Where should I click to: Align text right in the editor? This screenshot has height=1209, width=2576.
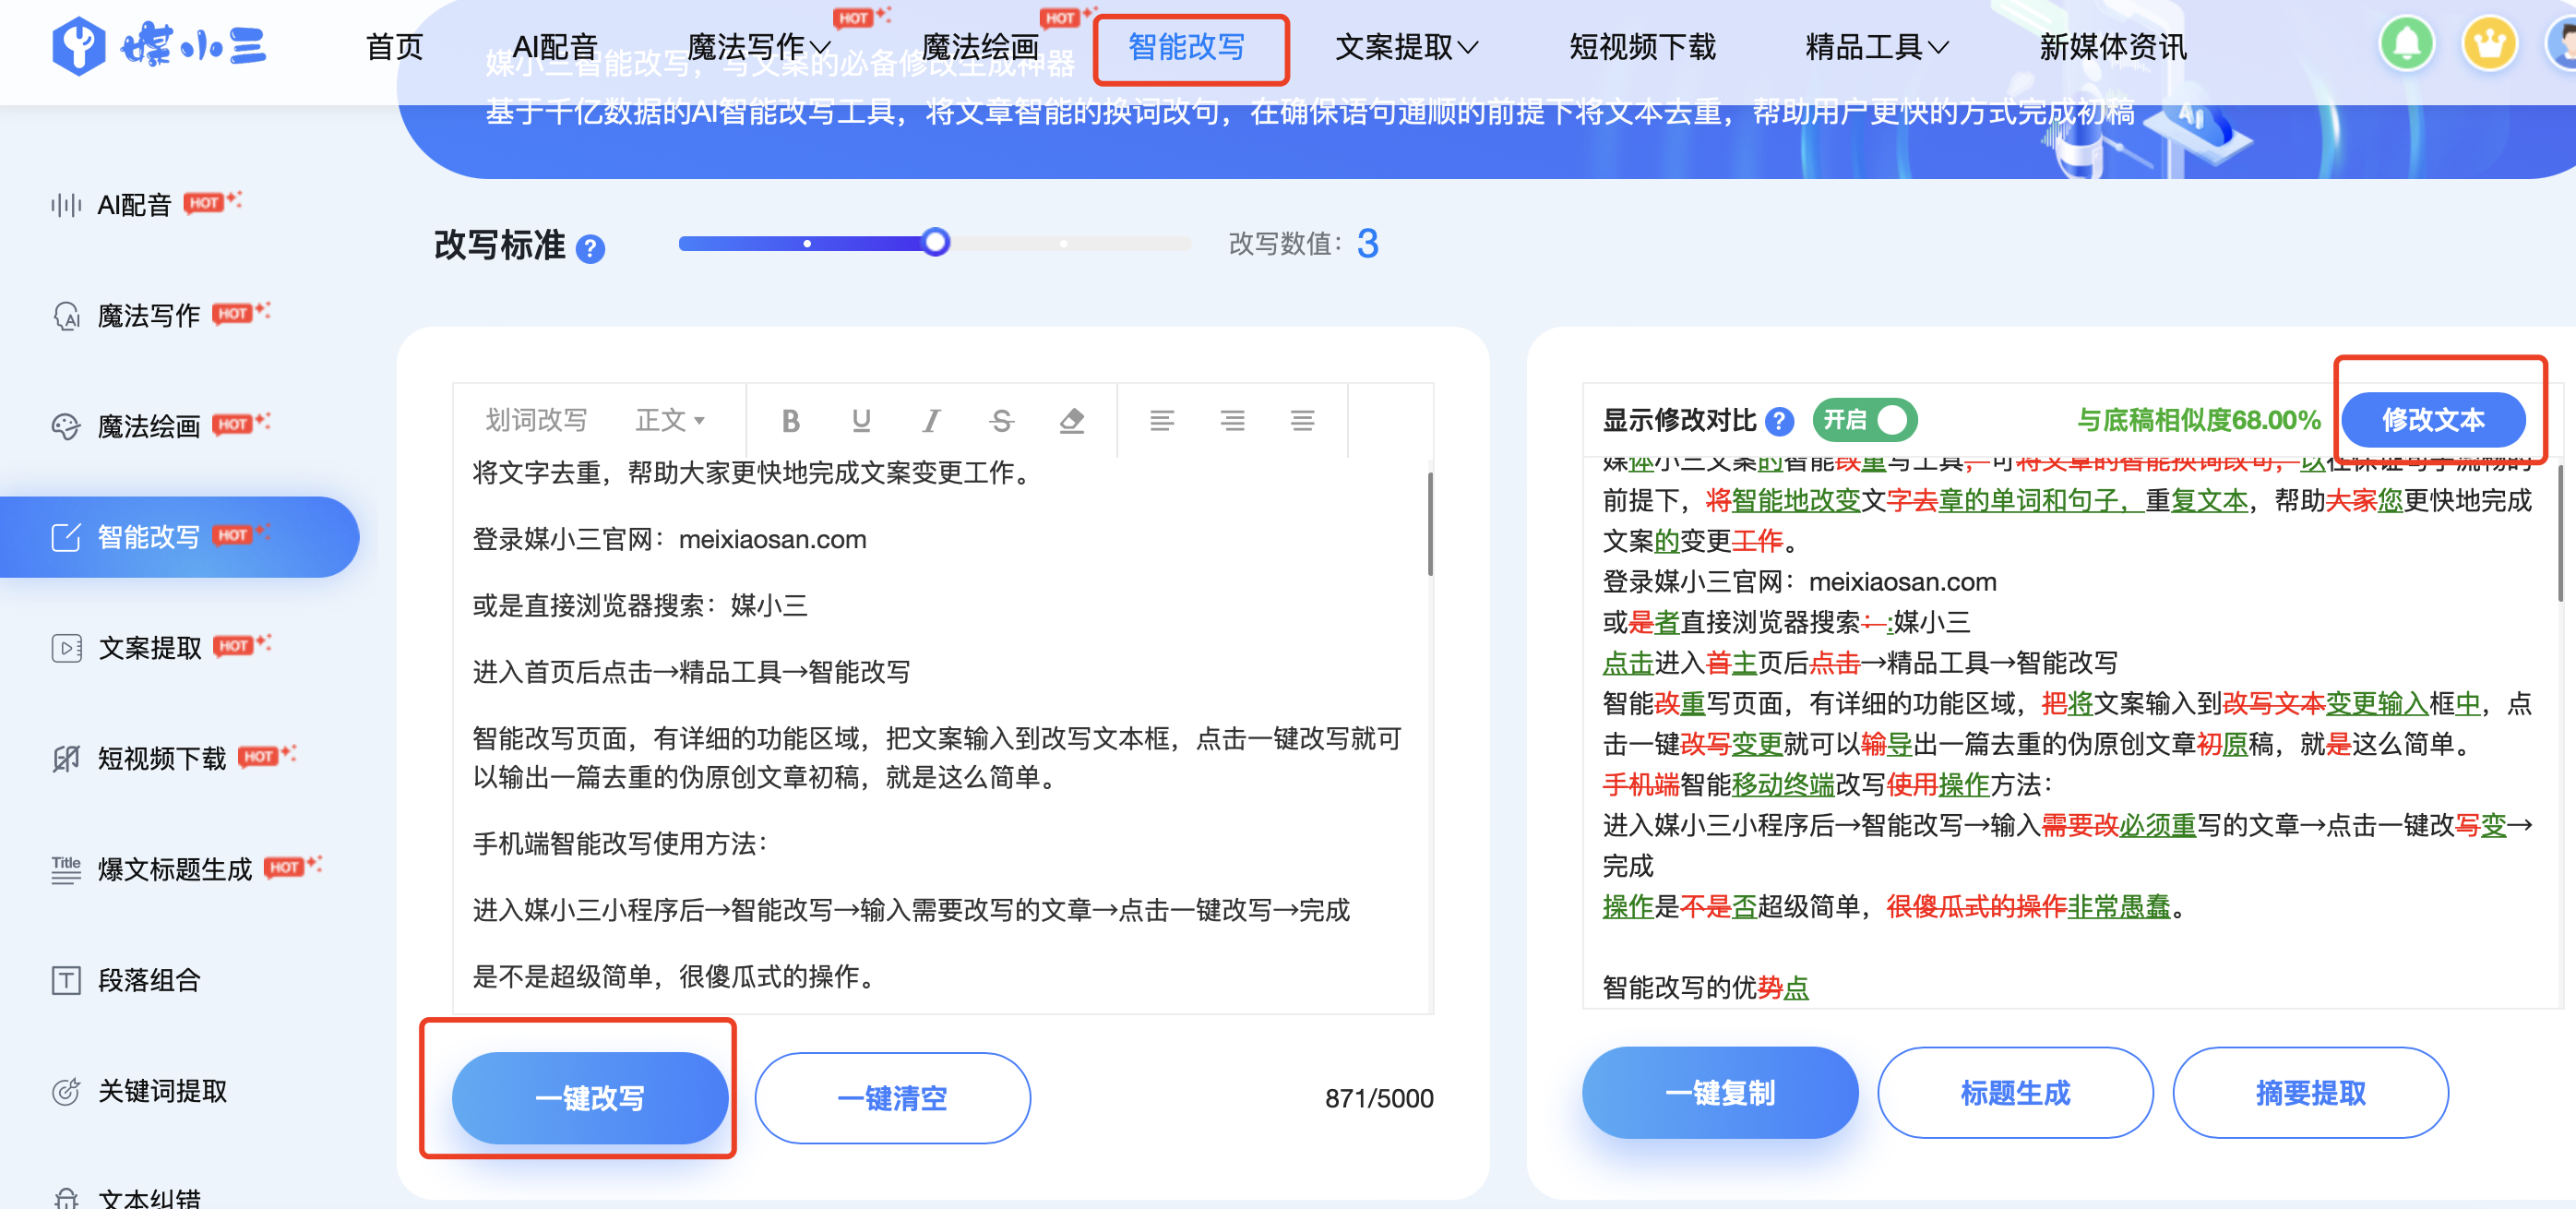pyautogui.click(x=1232, y=421)
